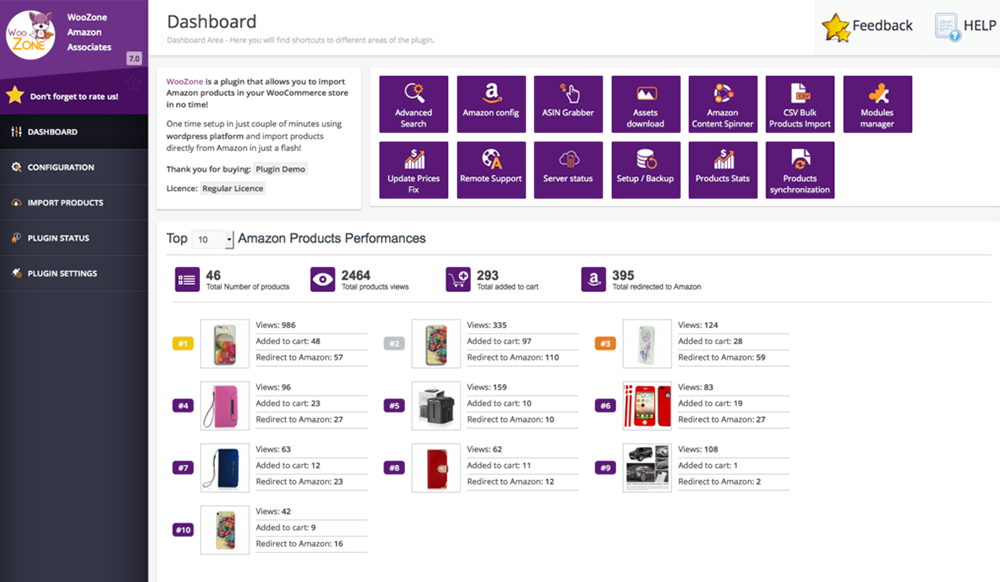Click the 'Views: 159' stat
Image resolution: width=1000 pixels, height=582 pixels.
tap(487, 387)
